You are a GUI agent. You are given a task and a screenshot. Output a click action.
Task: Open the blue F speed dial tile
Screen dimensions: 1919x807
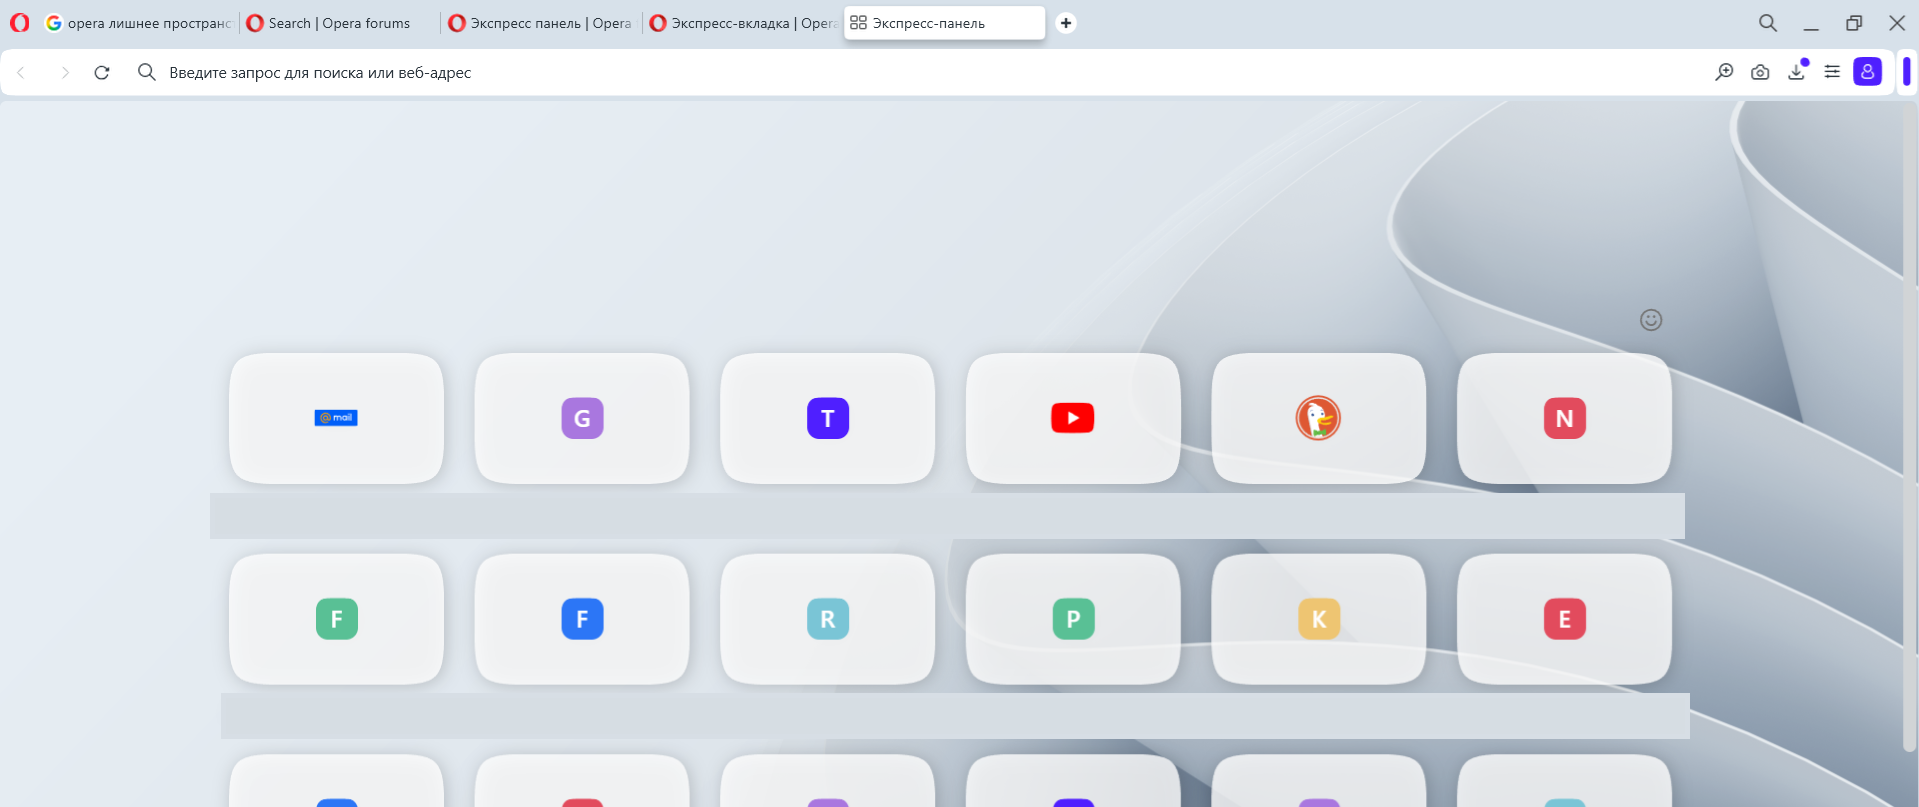click(582, 619)
